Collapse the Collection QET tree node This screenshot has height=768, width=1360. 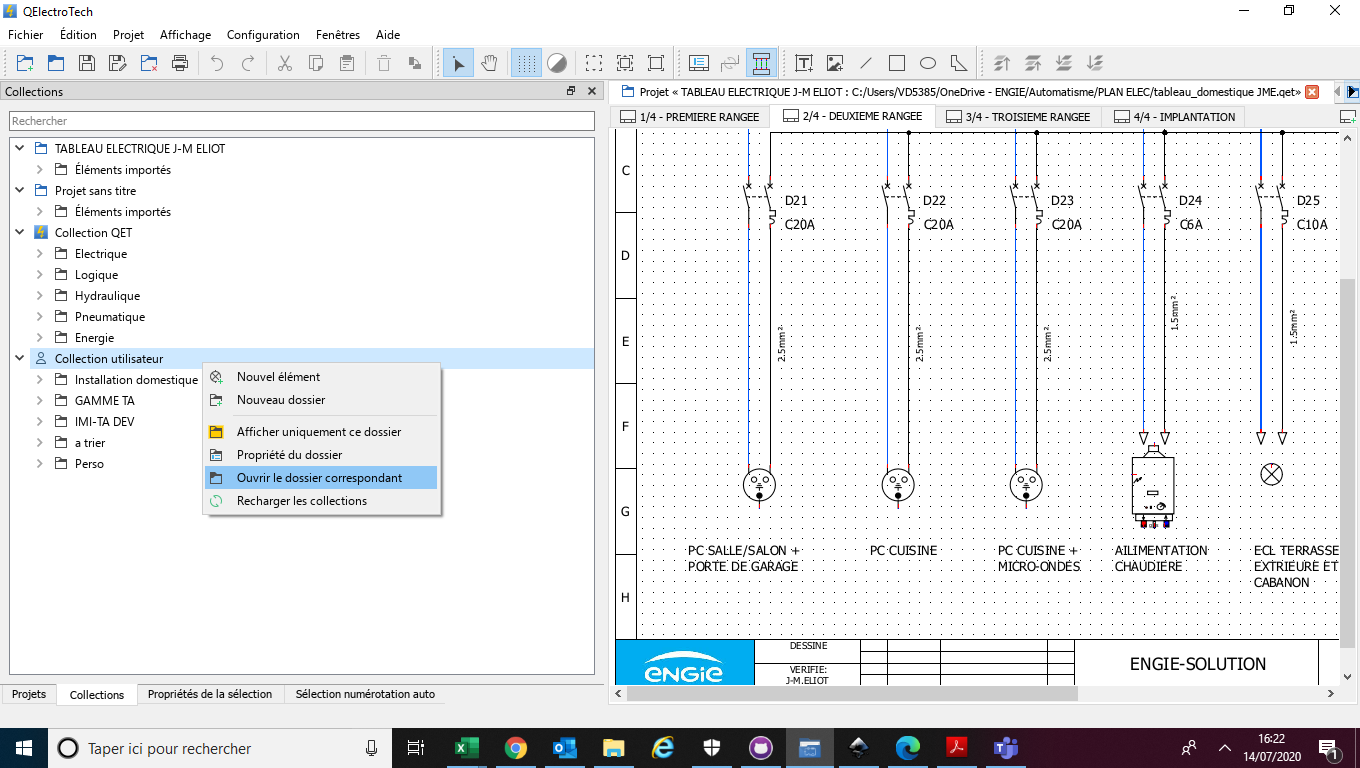(20, 233)
